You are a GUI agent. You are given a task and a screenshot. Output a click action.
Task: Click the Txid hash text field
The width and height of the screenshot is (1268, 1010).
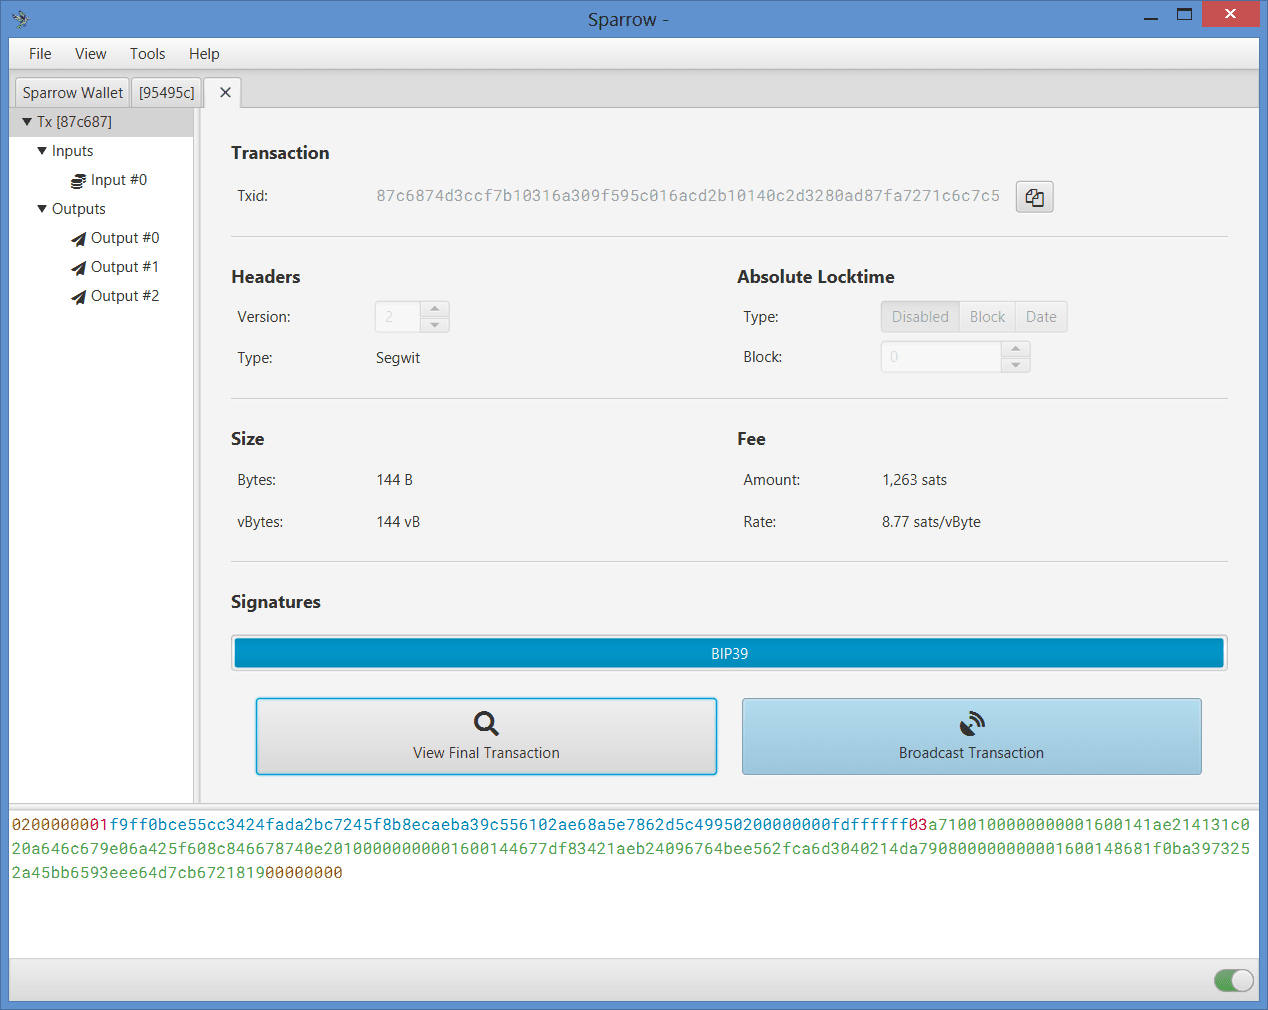coord(688,196)
